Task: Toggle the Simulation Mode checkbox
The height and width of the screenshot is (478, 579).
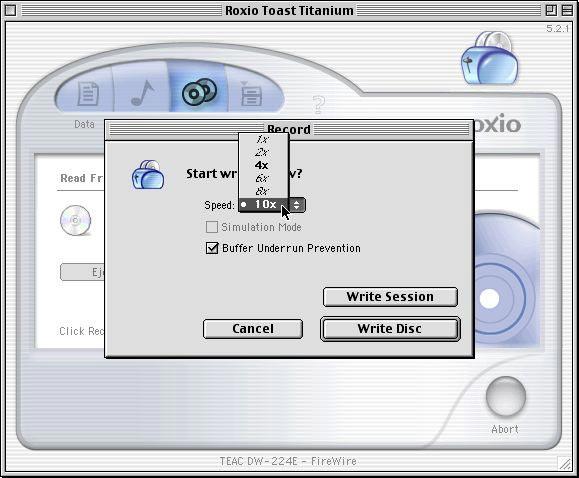Action: tap(212, 227)
